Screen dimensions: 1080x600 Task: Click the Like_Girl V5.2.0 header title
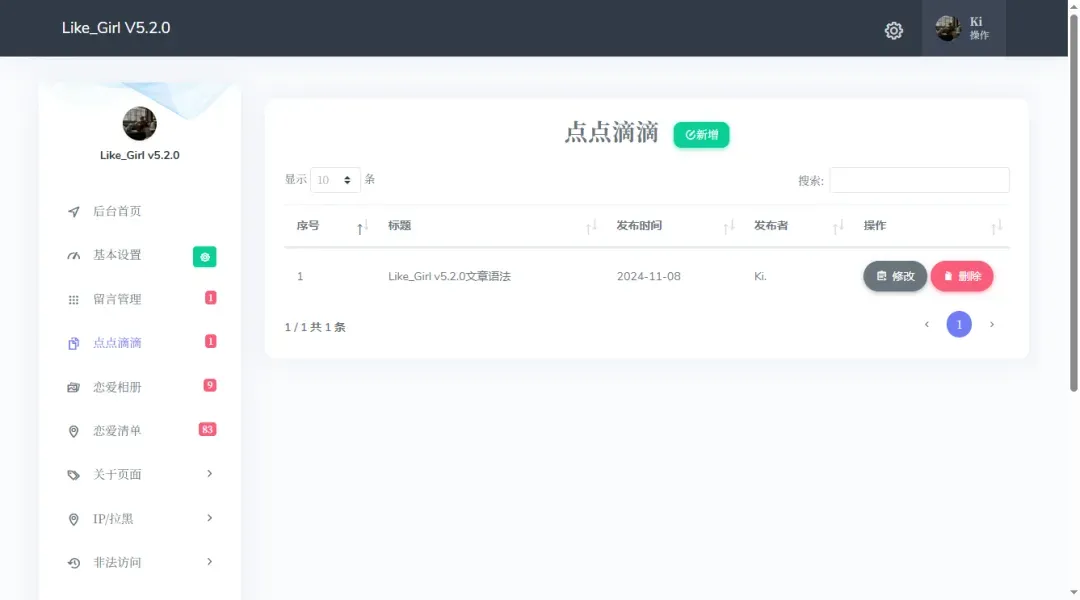(x=116, y=28)
